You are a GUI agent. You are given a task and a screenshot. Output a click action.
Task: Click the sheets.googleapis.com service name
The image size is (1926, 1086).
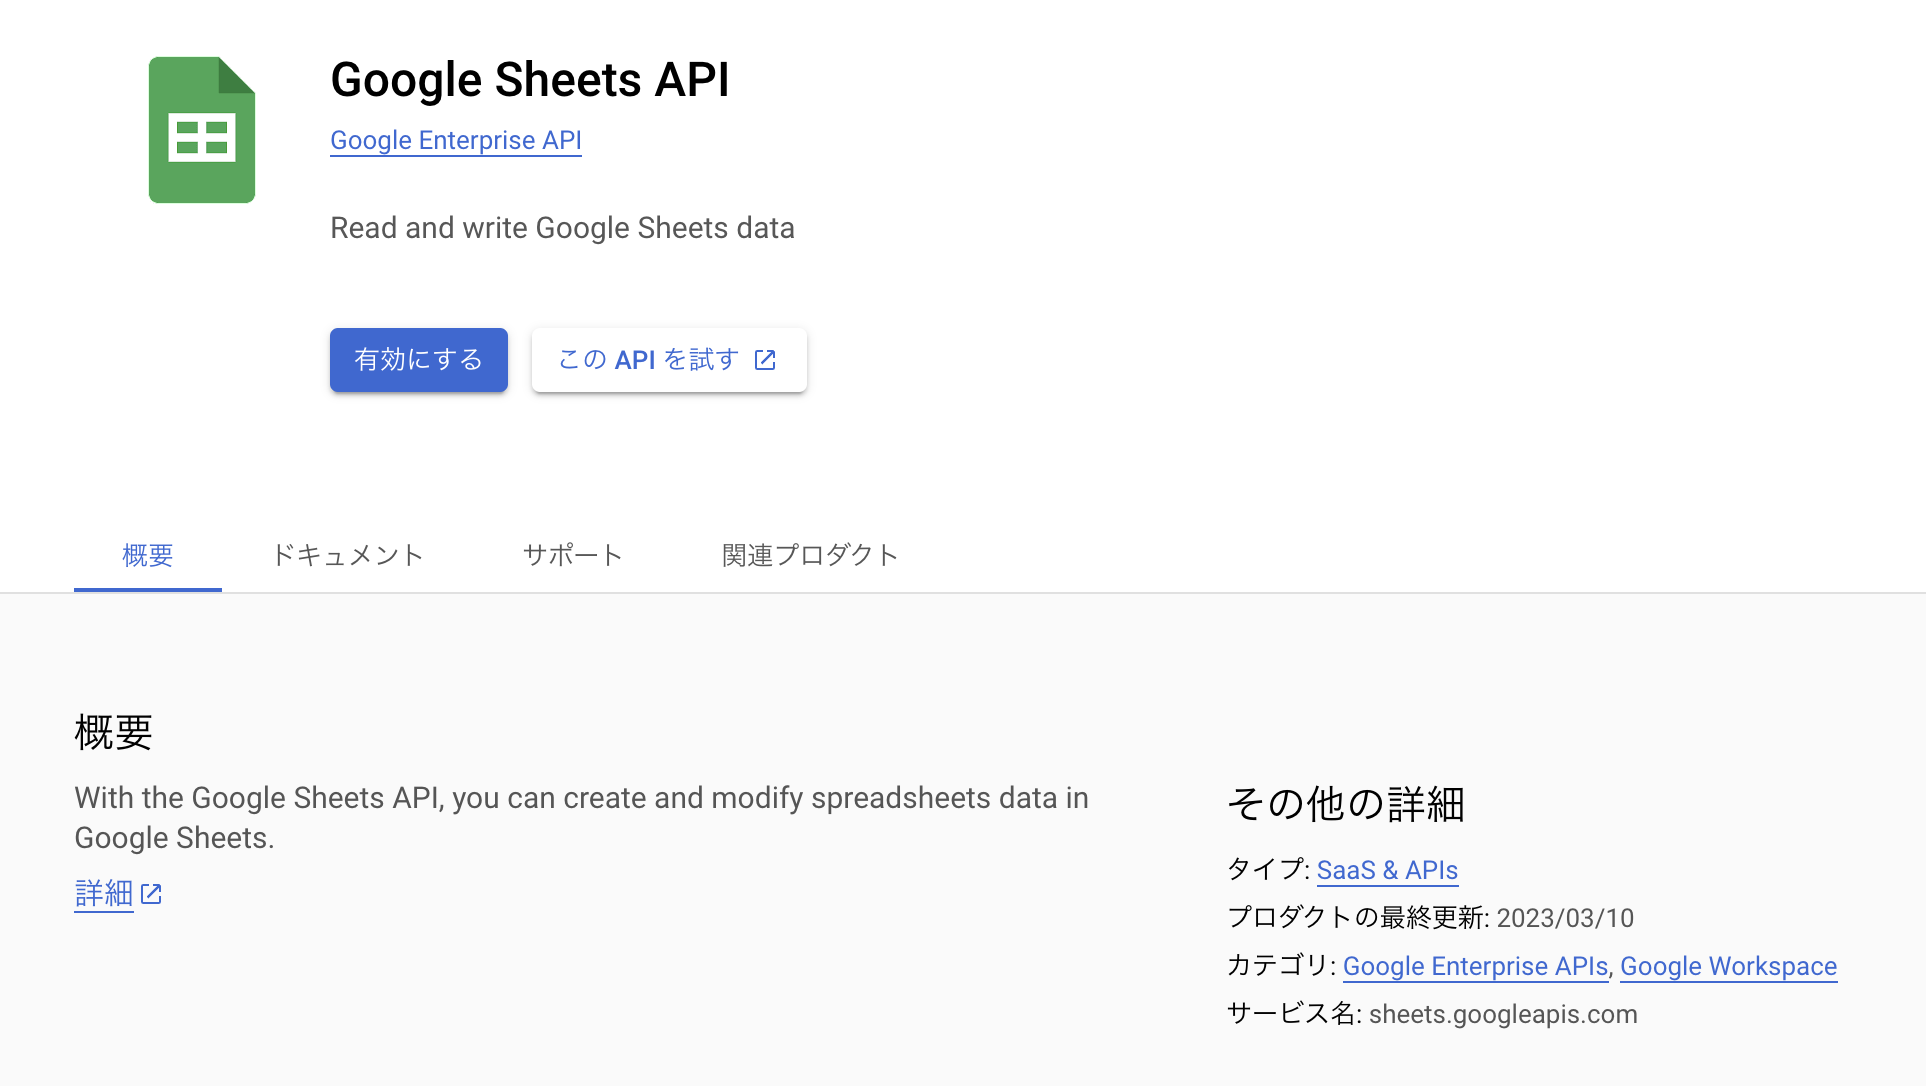click(x=1502, y=1013)
